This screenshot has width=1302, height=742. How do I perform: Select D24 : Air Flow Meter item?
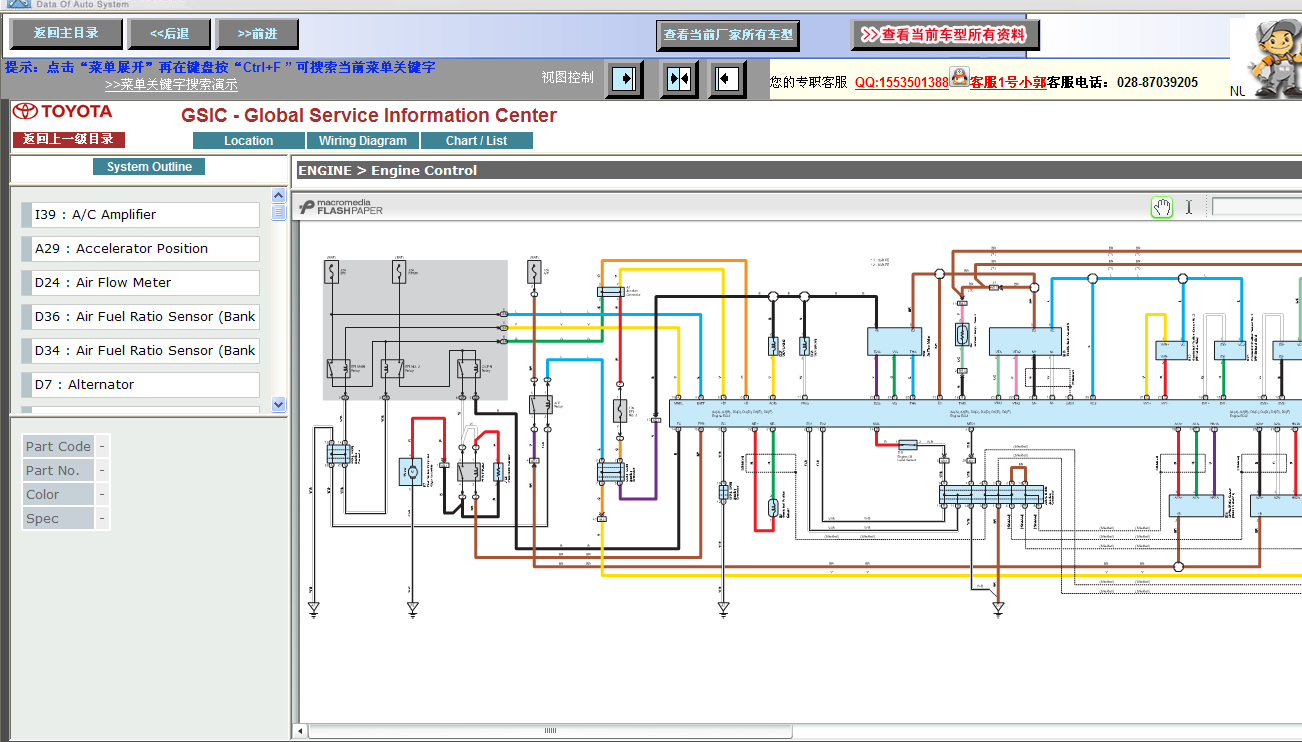[x=141, y=283]
